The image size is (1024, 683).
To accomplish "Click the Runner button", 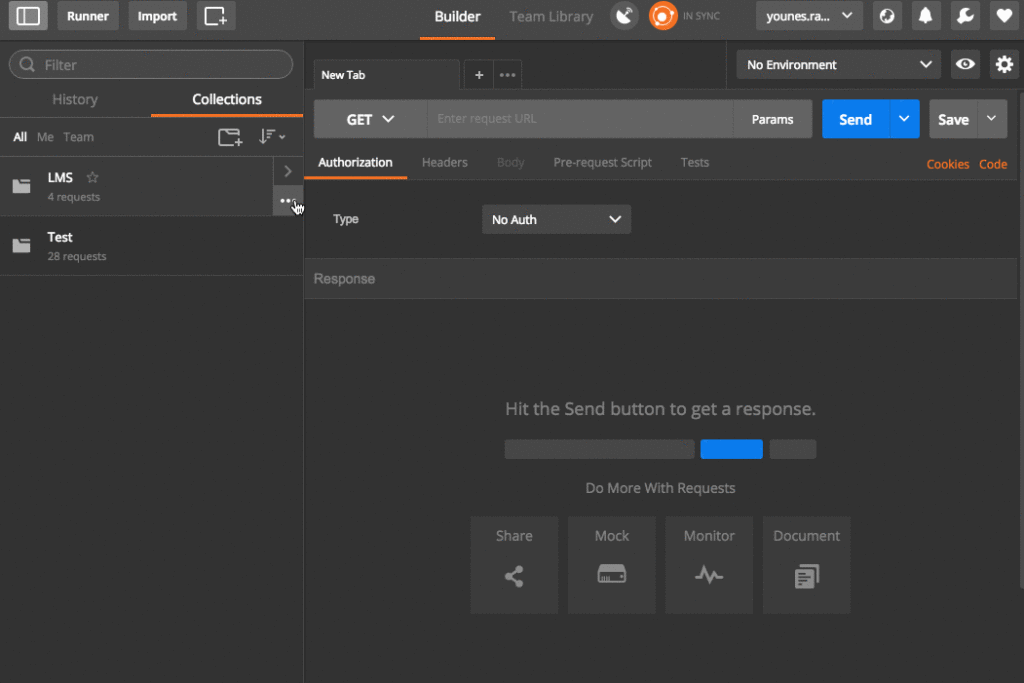I will click(88, 16).
